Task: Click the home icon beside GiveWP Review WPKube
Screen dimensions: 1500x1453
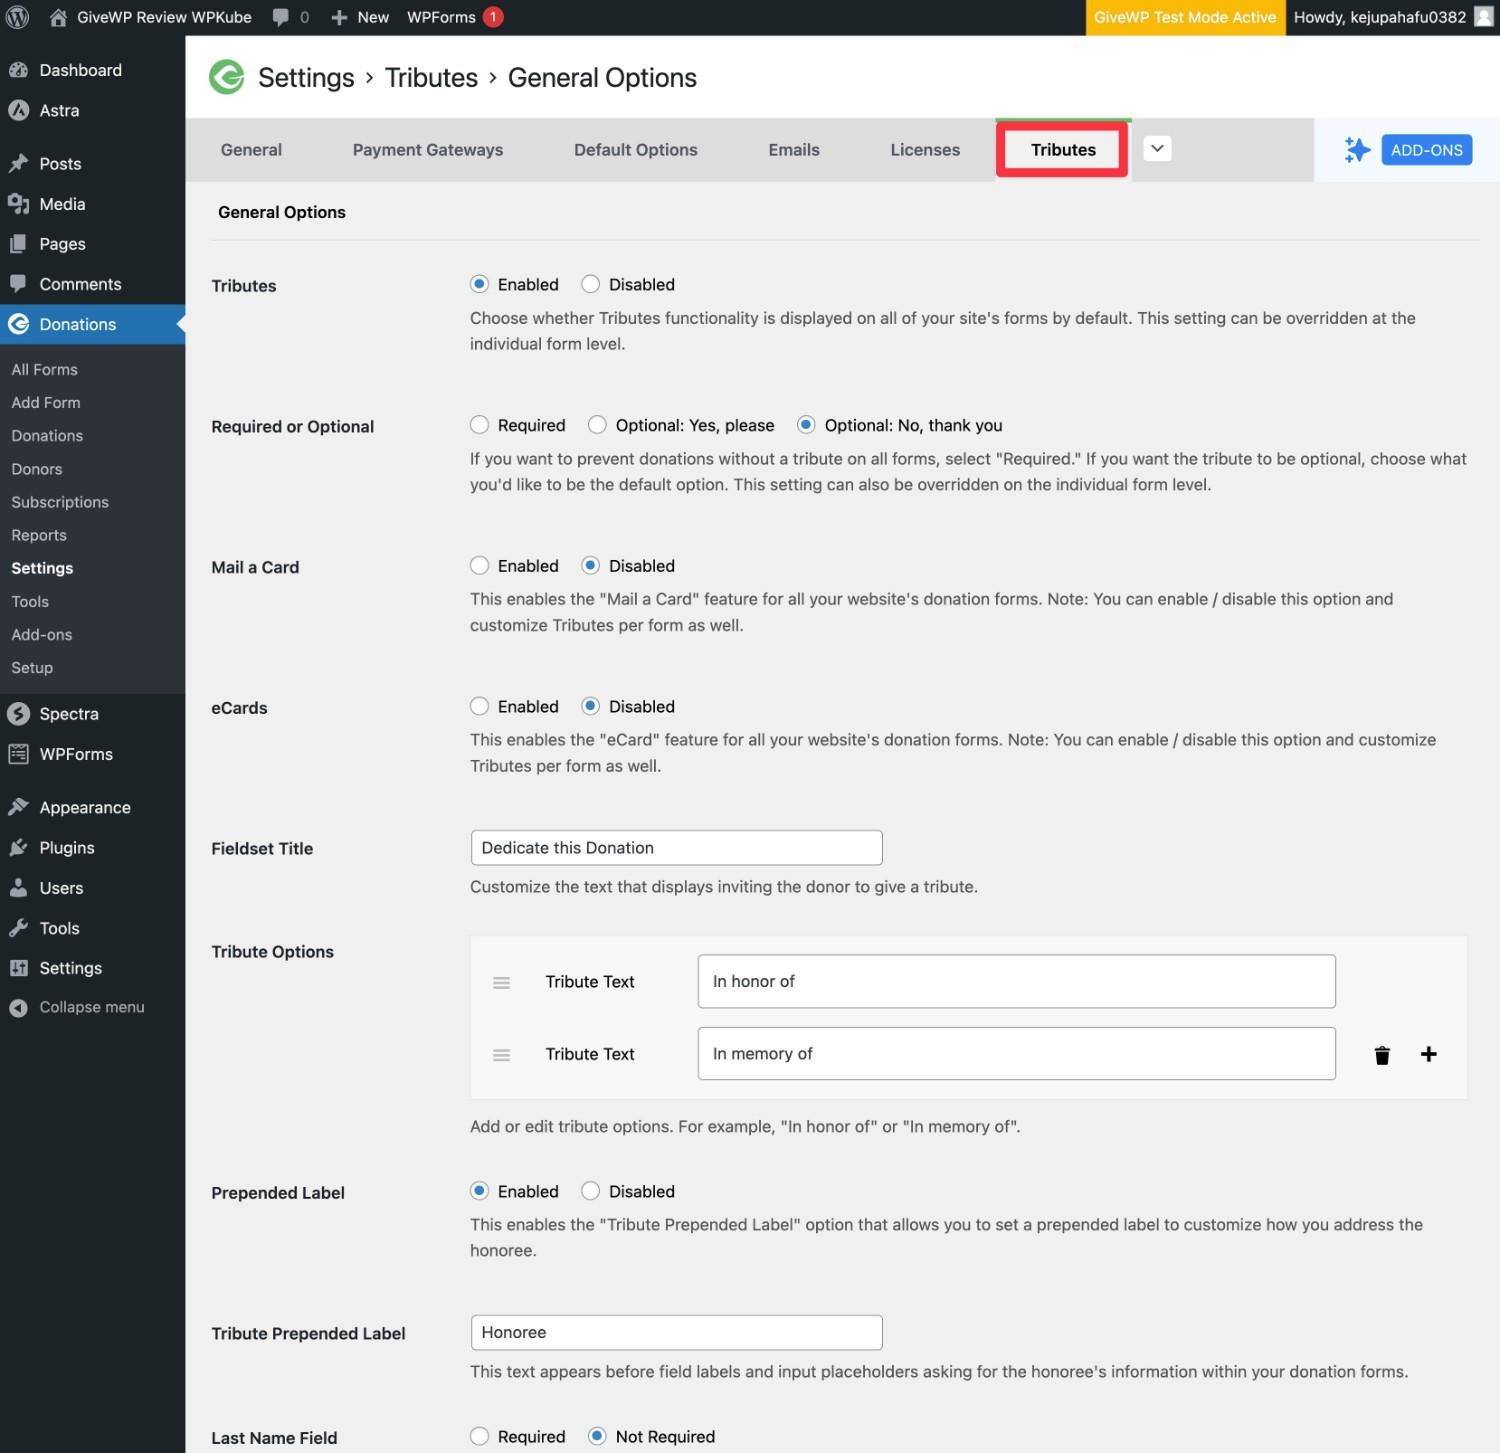Action: [59, 17]
